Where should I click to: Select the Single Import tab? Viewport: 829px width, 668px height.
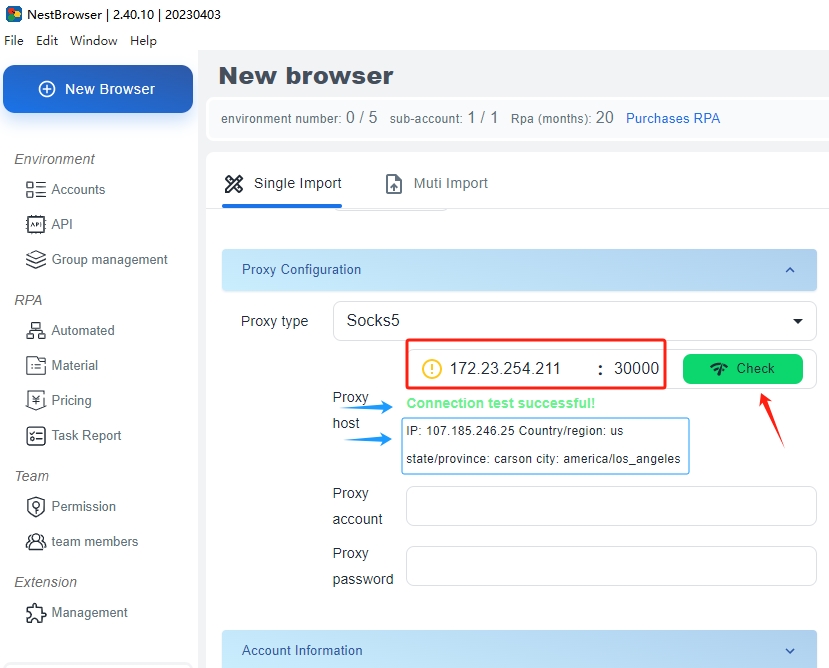283,183
